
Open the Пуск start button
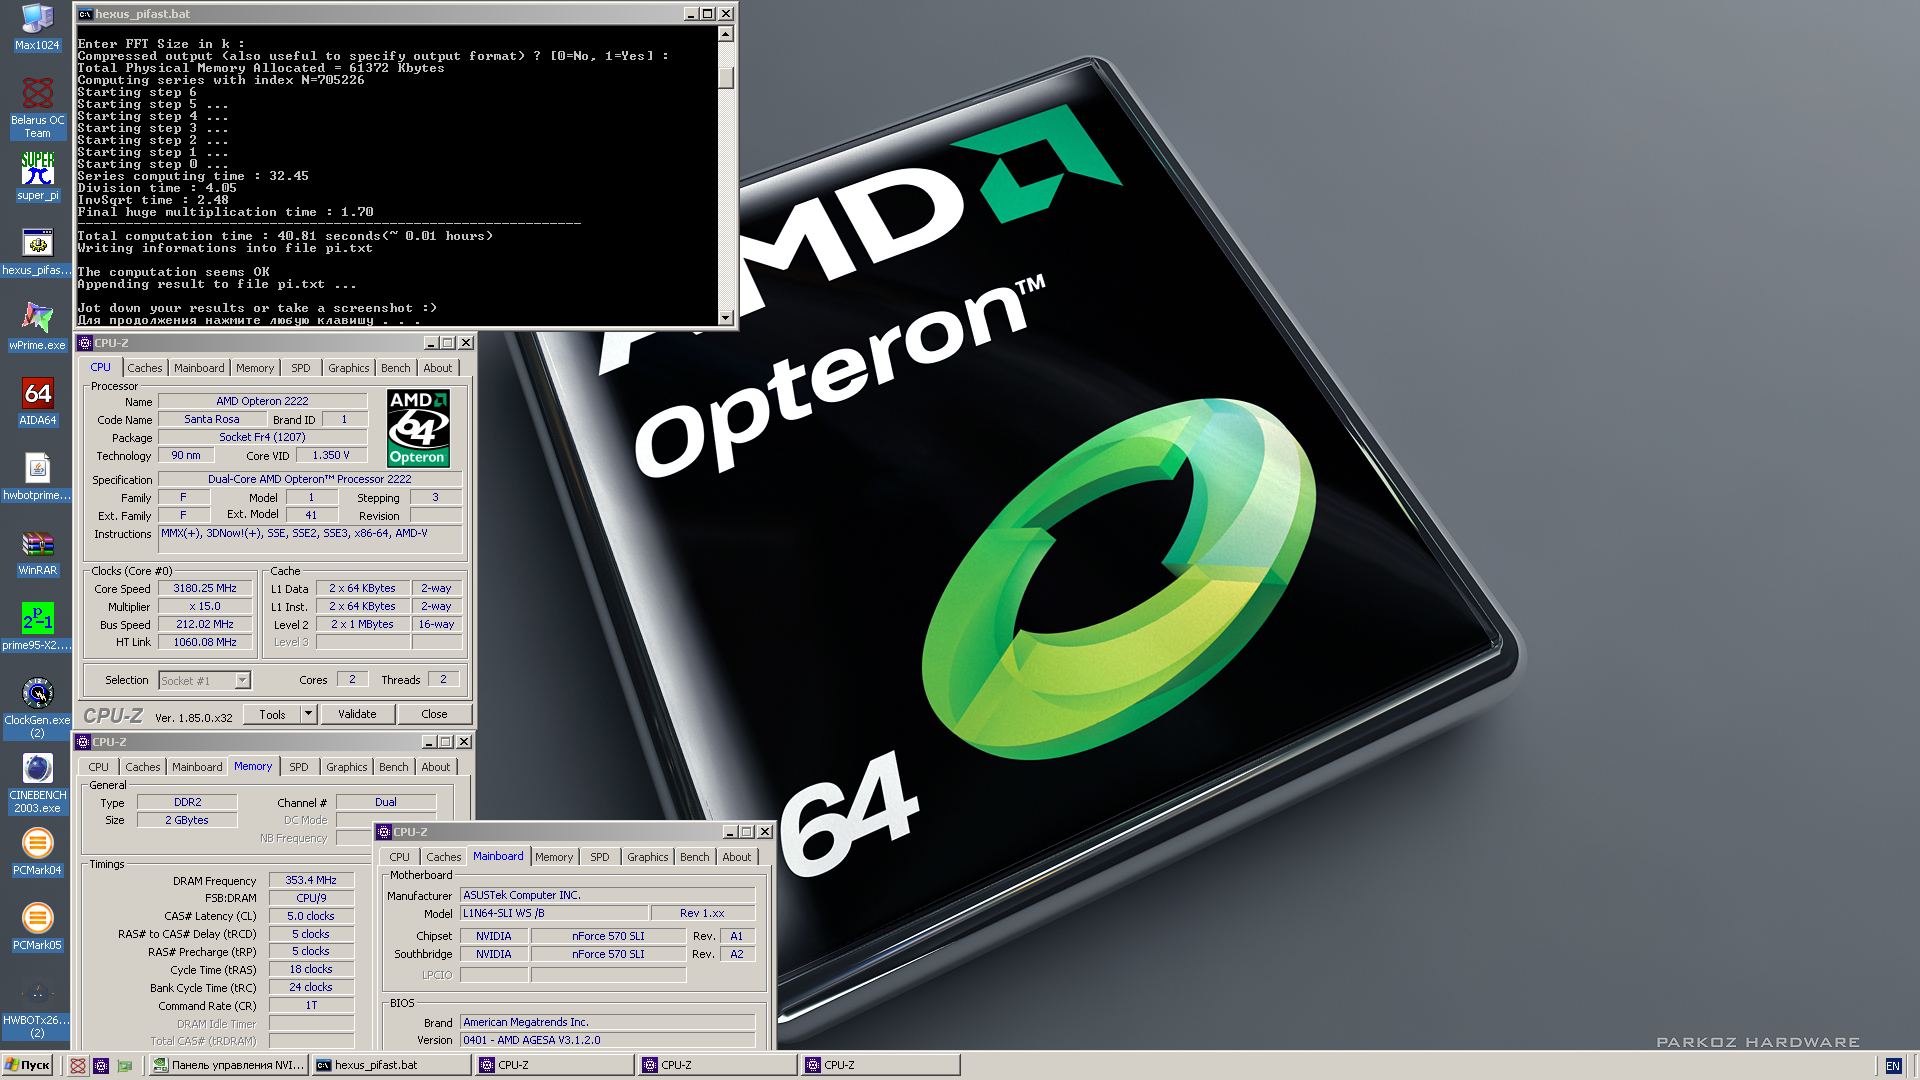[x=28, y=1065]
